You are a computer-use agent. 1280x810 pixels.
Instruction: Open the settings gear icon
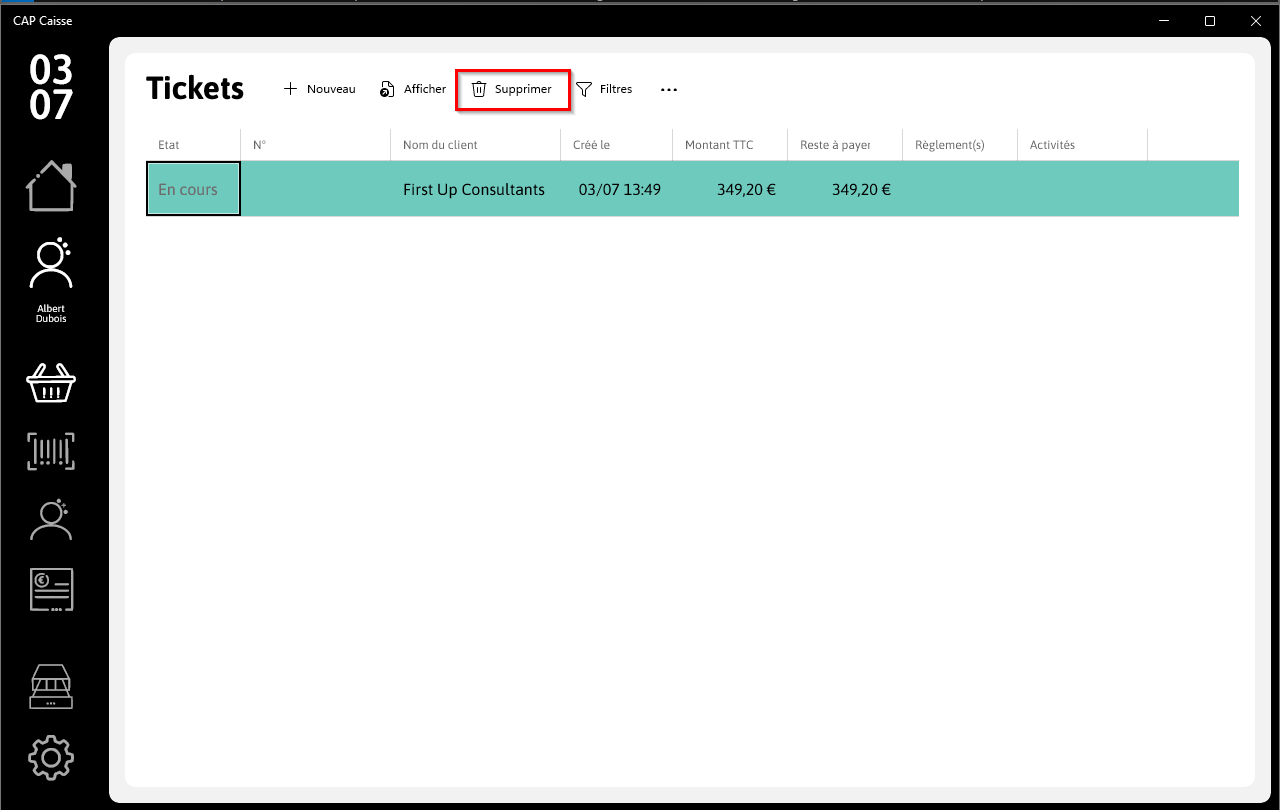pyautogui.click(x=51, y=758)
